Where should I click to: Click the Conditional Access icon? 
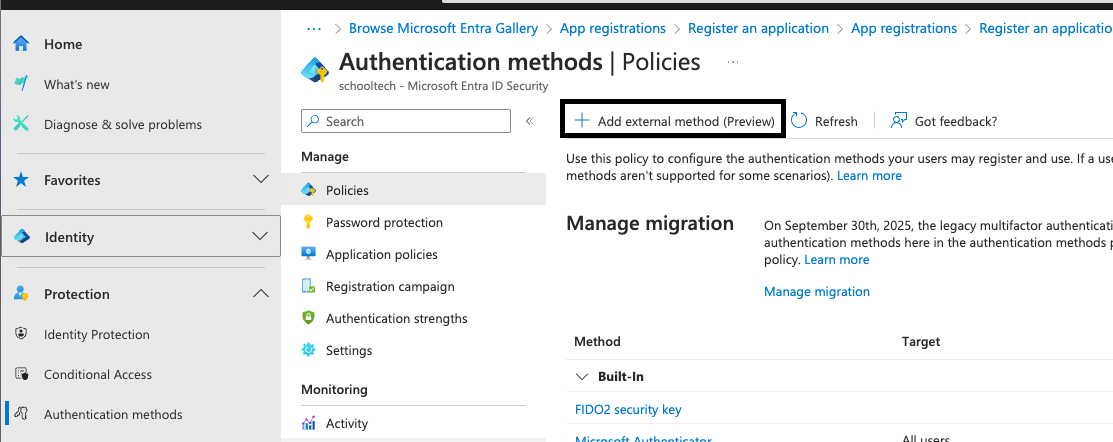coord(21,374)
